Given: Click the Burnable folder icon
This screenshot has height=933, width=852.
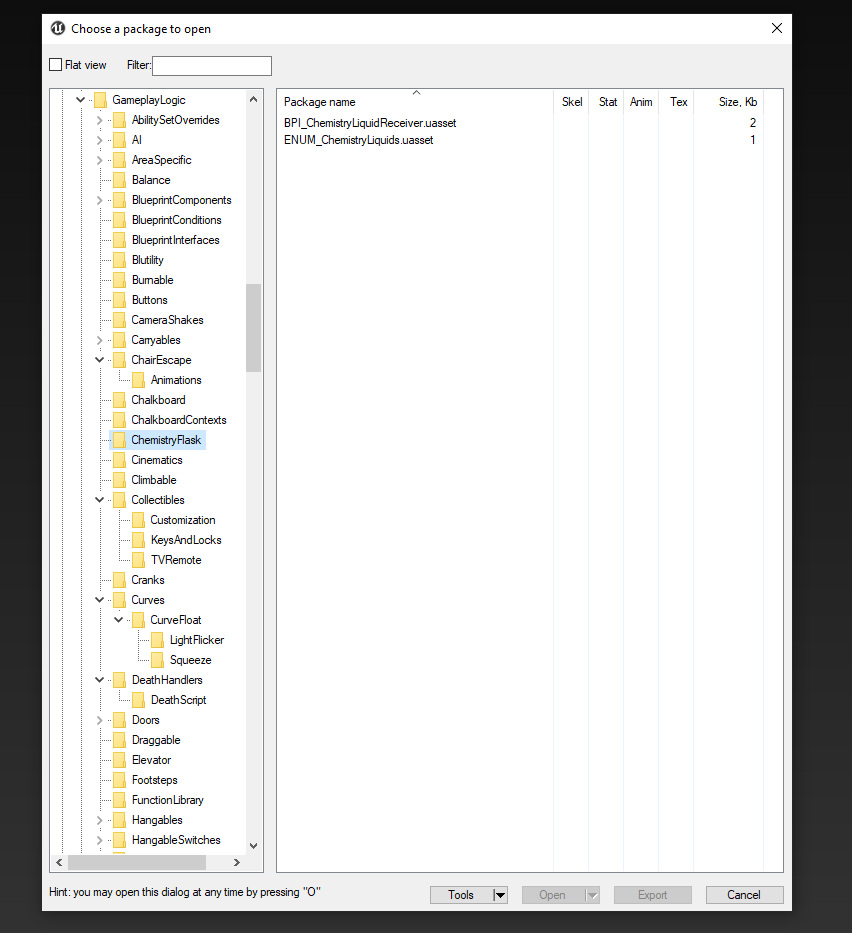Looking at the screenshot, I should (x=120, y=280).
